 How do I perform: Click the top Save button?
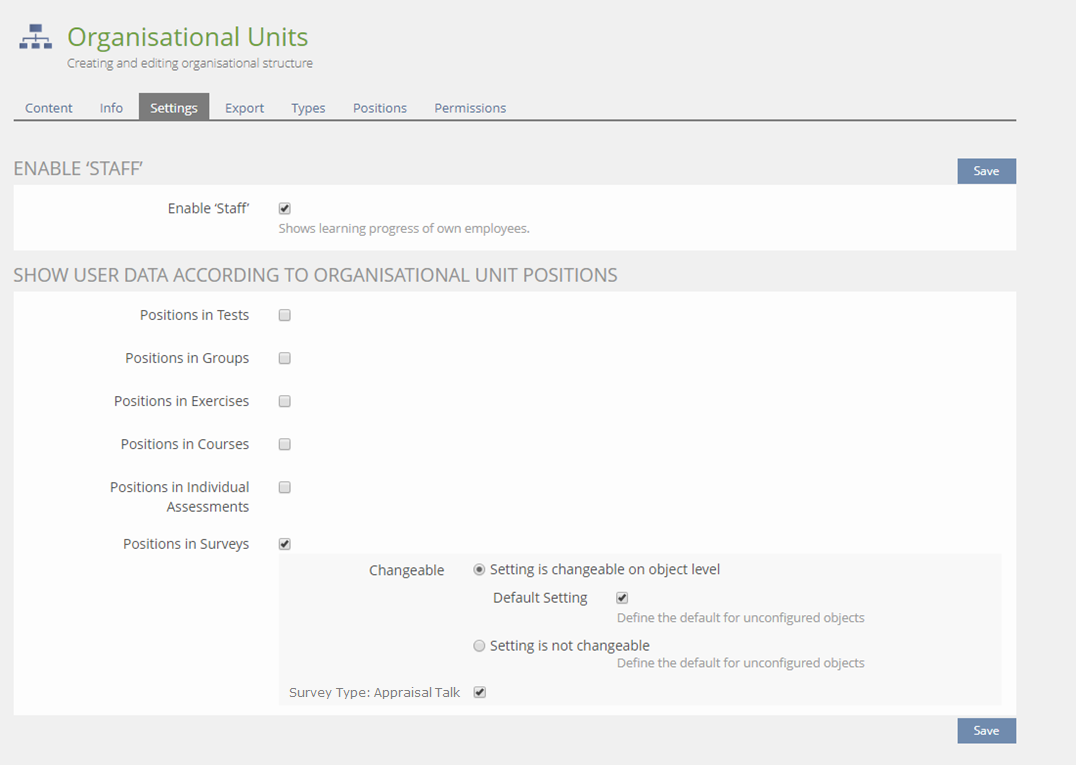click(x=986, y=171)
